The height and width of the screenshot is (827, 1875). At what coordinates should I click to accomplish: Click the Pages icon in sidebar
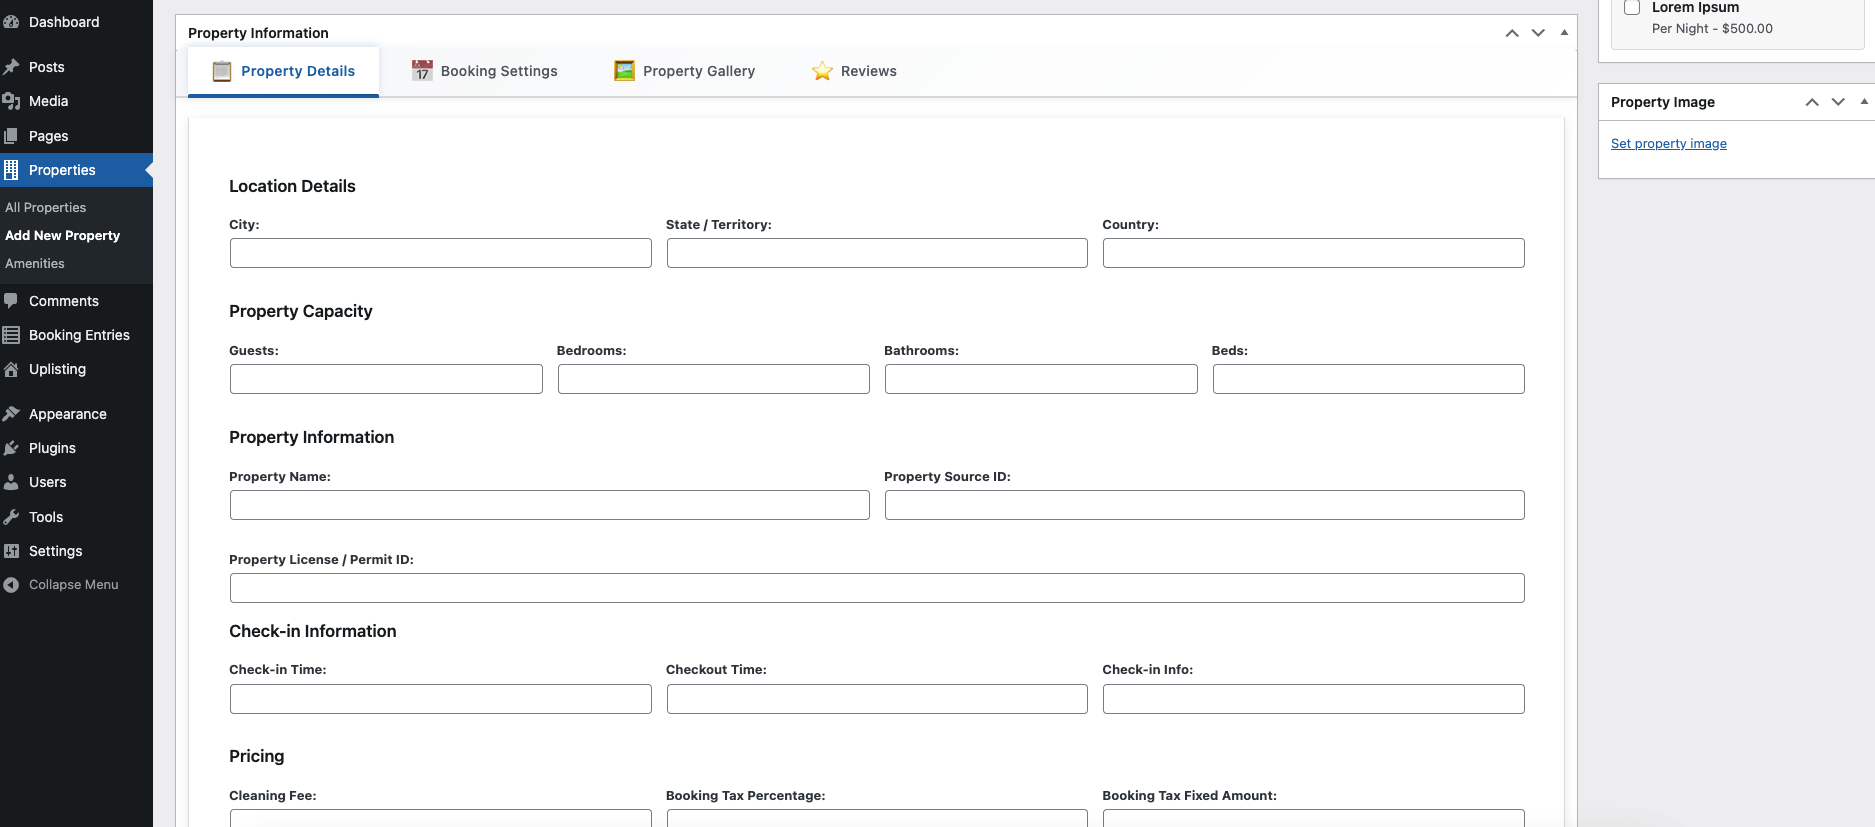[11, 136]
